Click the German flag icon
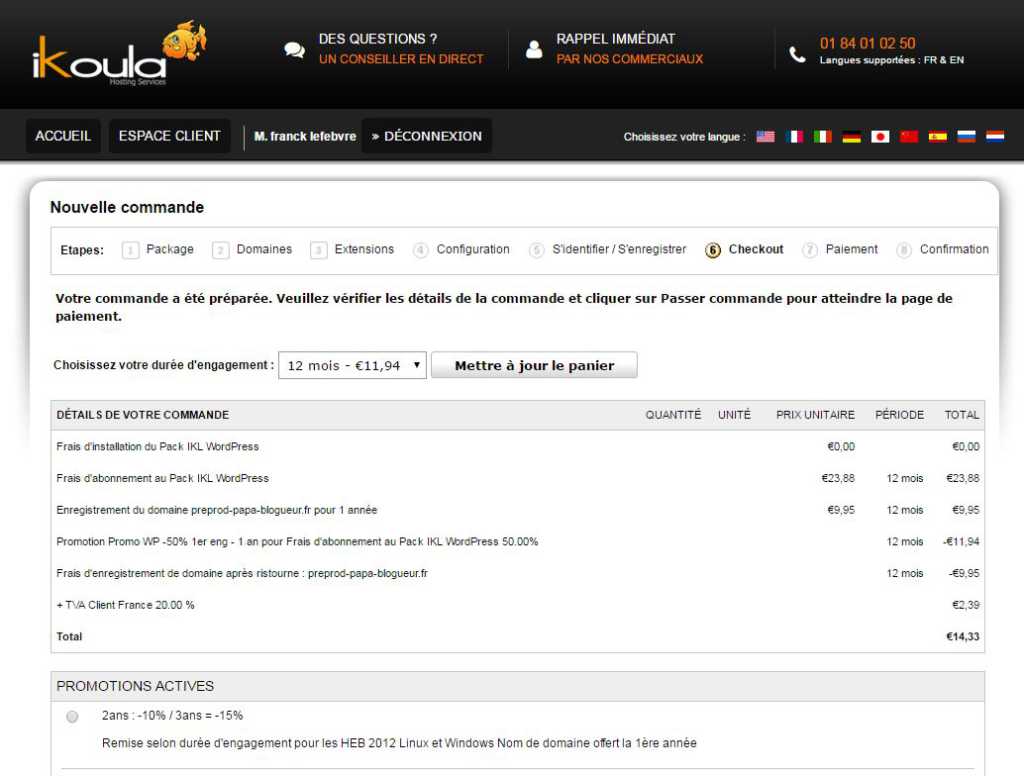 point(851,137)
